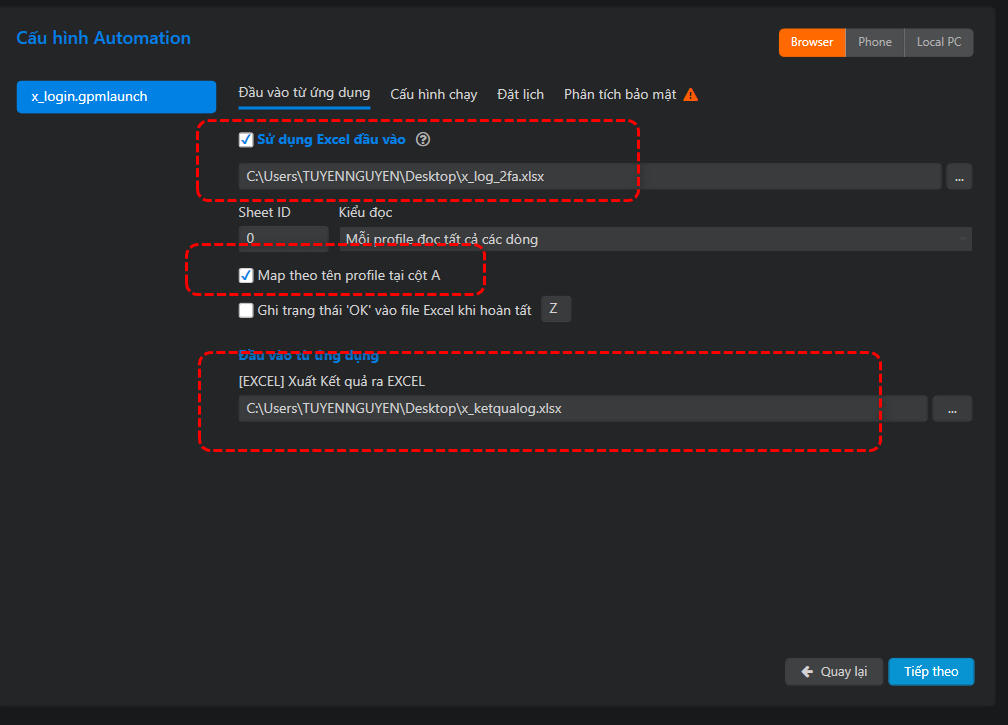Select the 'Phân tích bảo mật' tab
Viewport: 1008px width, 725px height.
620,95
